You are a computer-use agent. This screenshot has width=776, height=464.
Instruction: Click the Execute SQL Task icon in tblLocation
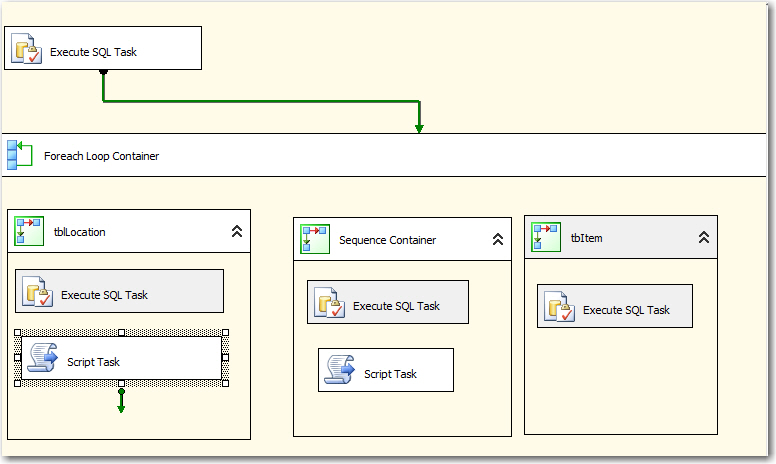[x=38, y=291]
